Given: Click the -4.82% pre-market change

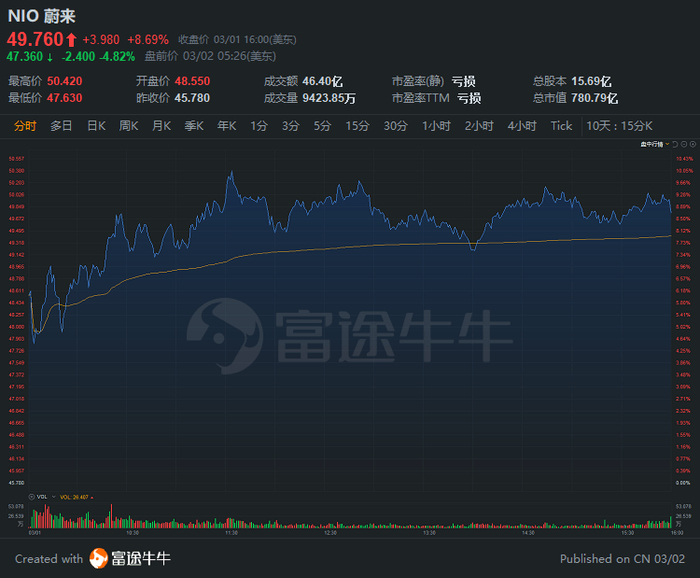Looking at the screenshot, I should pos(117,57).
